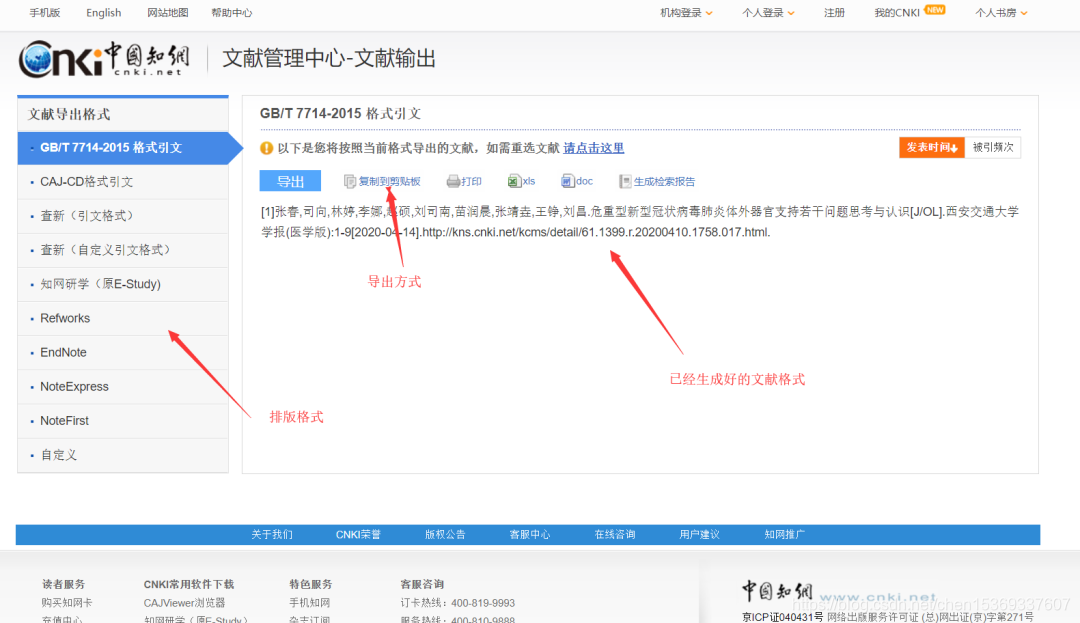This screenshot has width=1080, height=623.
Task: Click the CNKI logo
Action: coord(104,59)
